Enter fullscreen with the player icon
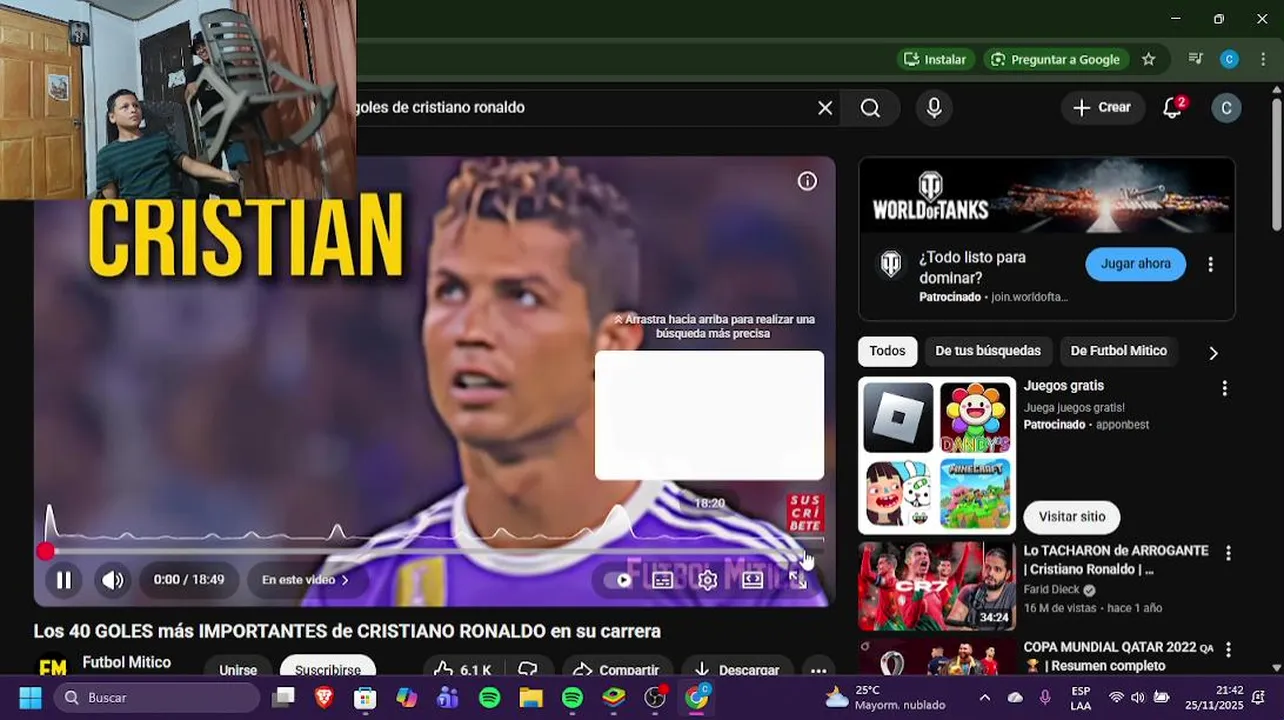The image size is (1284, 720). click(x=797, y=580)
